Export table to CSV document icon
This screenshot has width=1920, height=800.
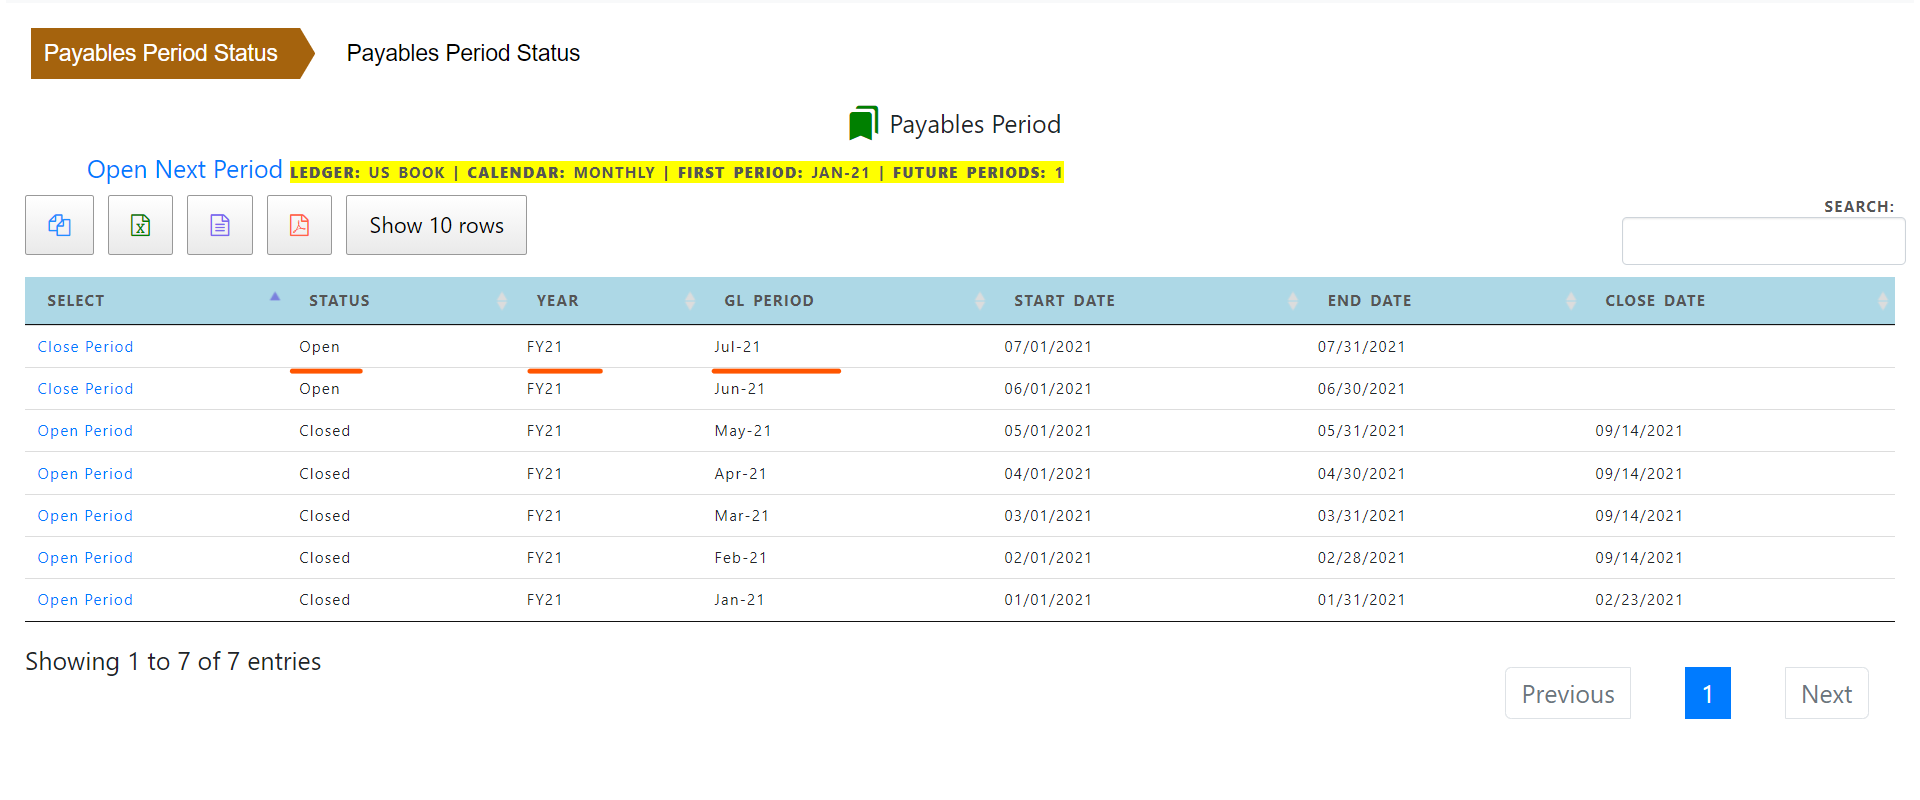220,225
